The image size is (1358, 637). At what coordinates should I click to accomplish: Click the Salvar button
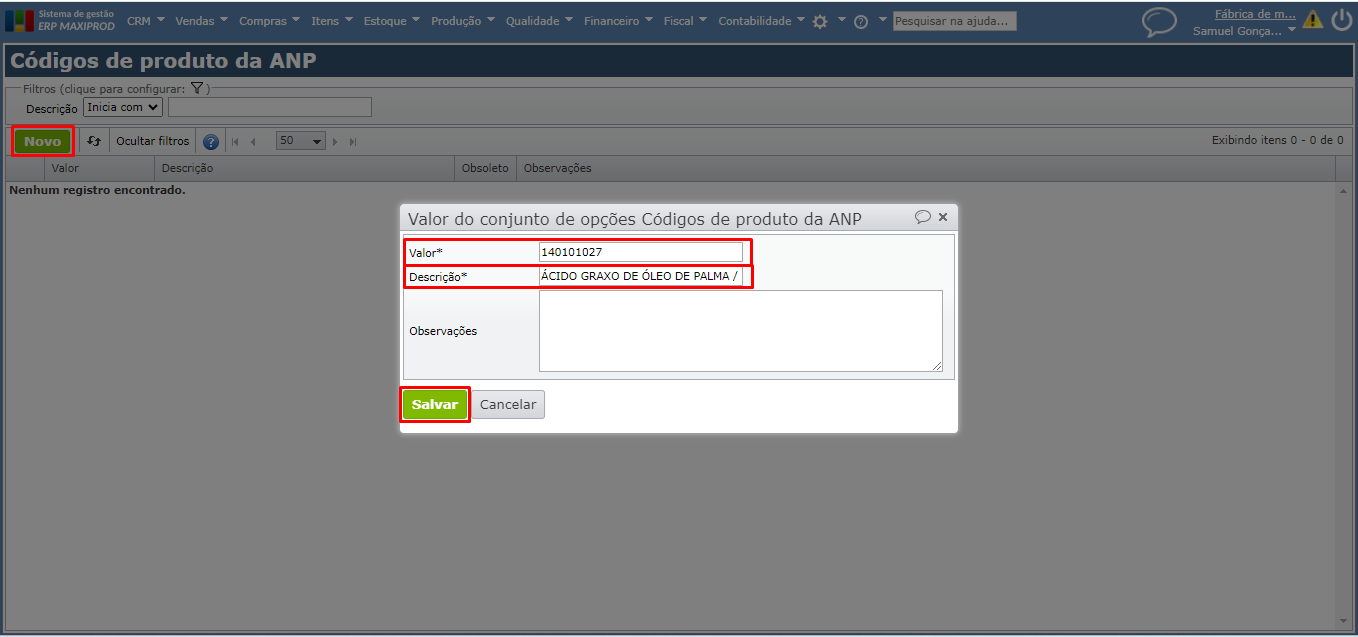click(x=435, y=404)
